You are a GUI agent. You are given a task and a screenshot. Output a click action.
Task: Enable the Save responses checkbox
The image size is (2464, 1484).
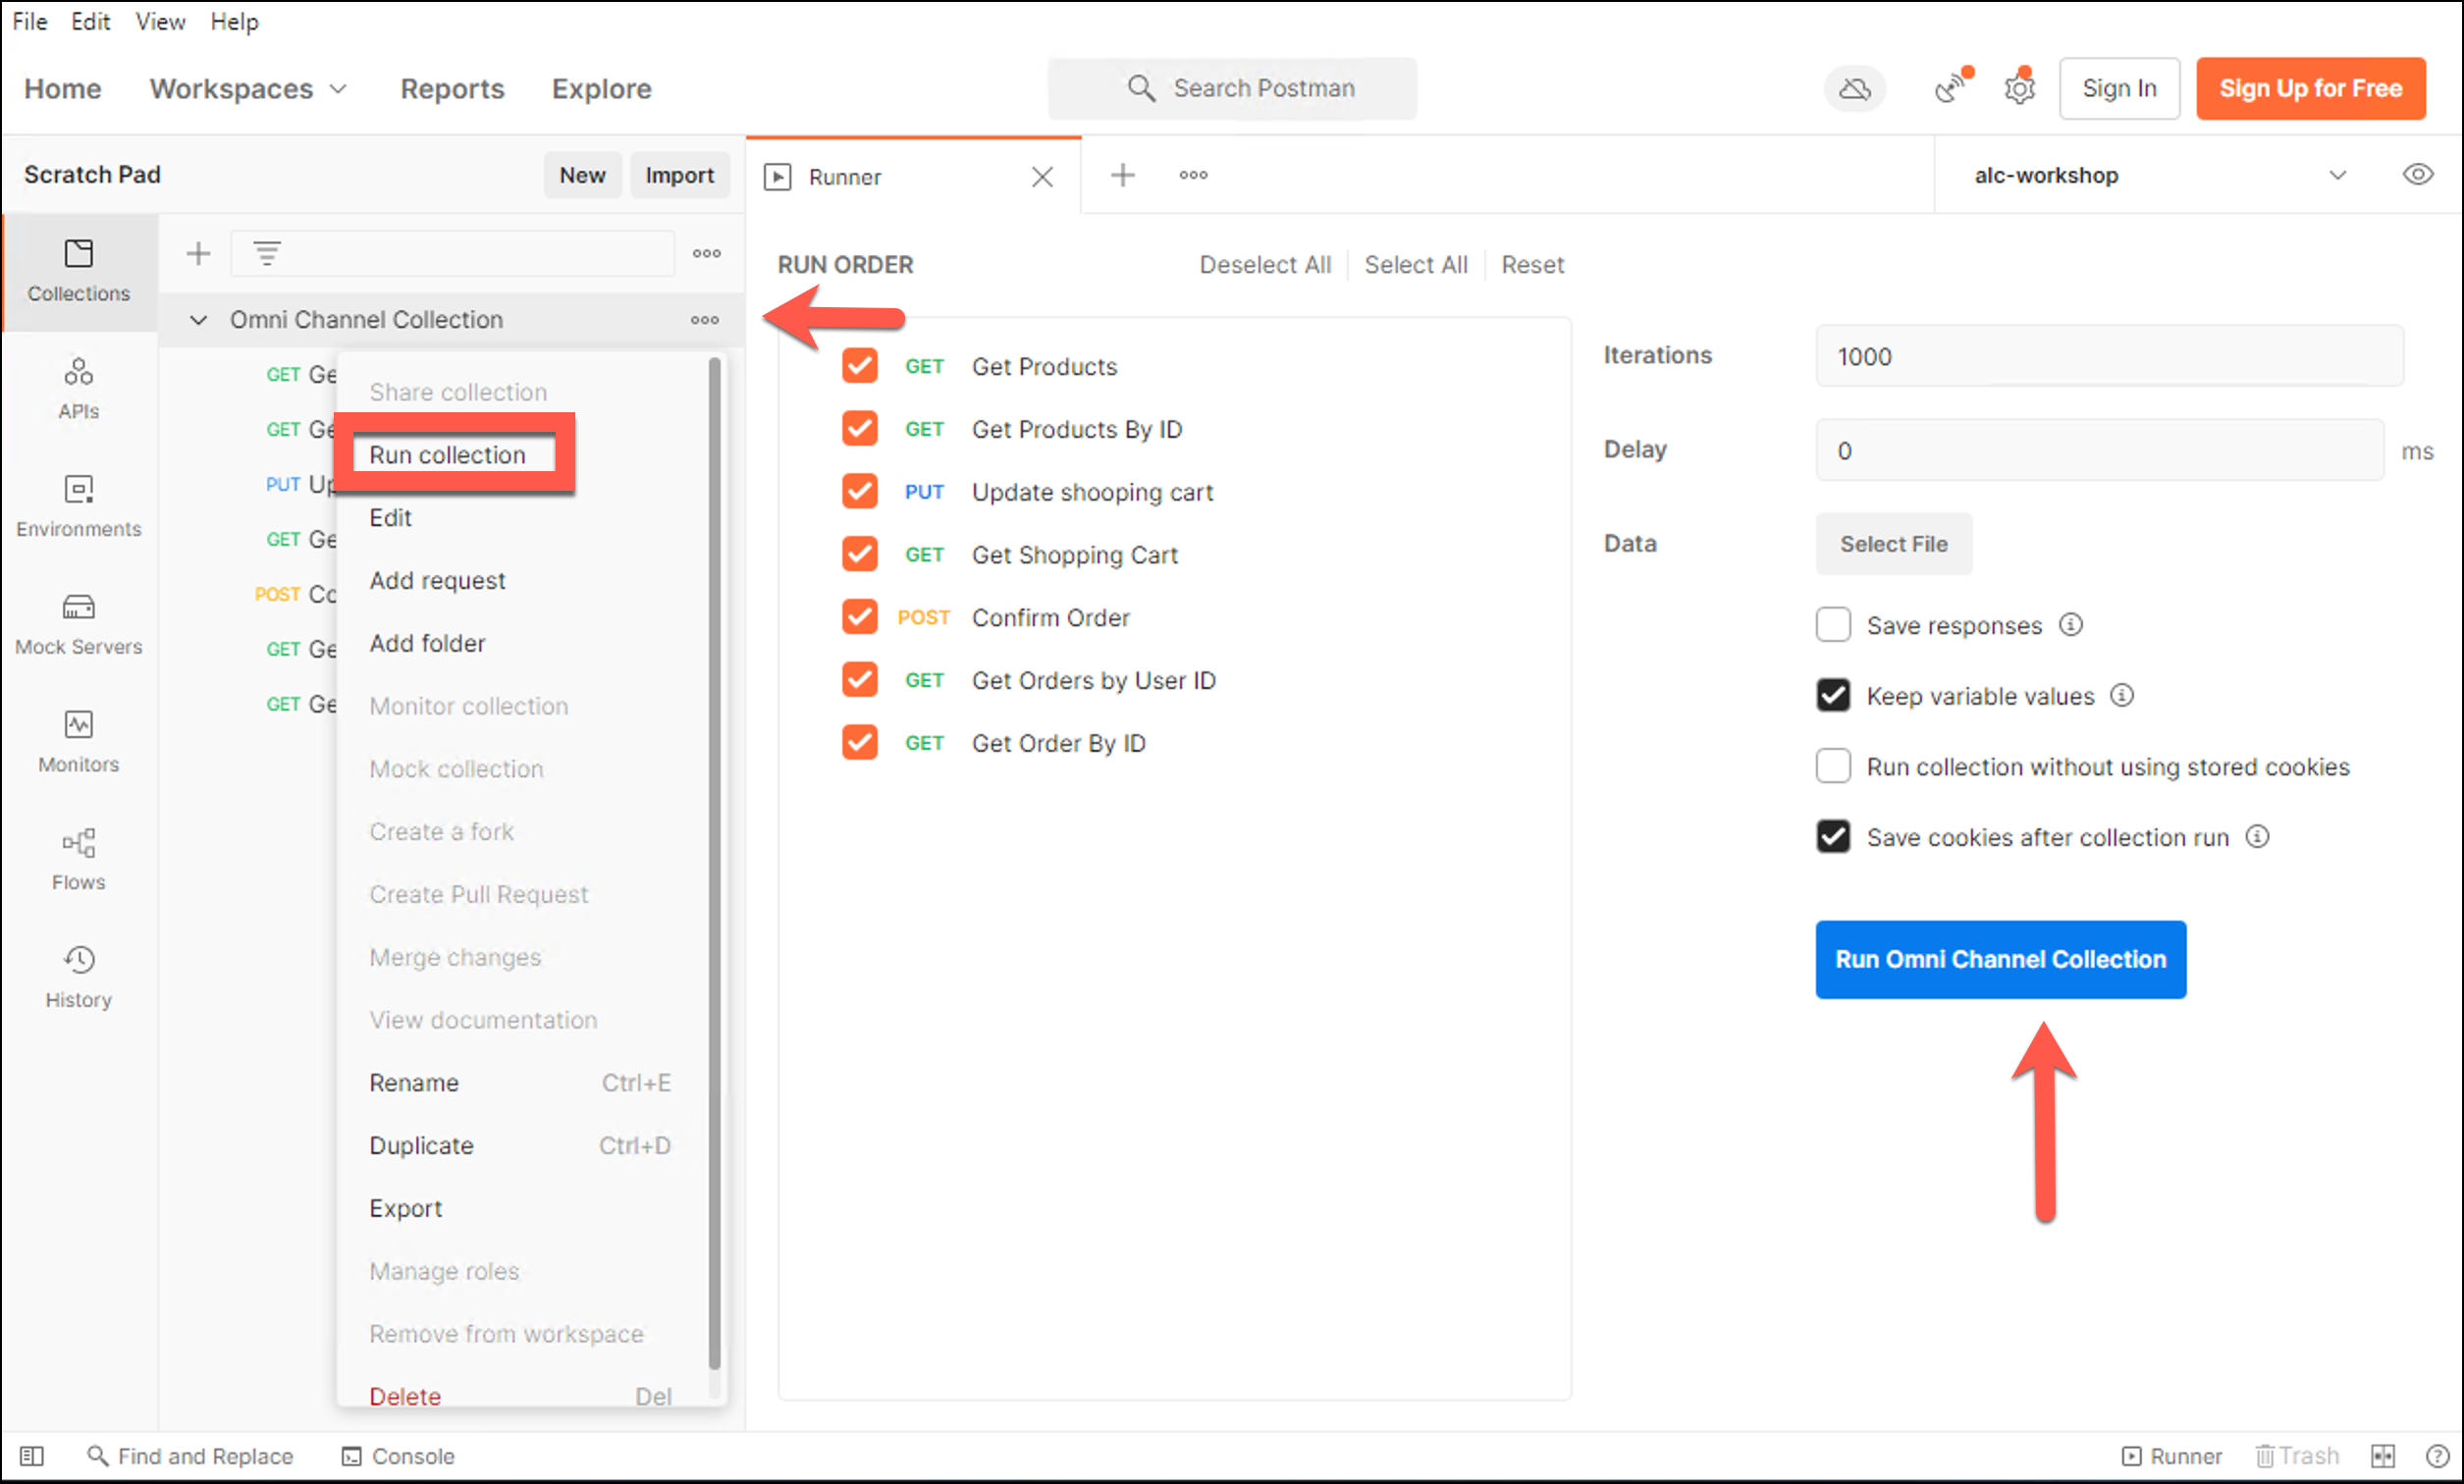point(1832,625)
